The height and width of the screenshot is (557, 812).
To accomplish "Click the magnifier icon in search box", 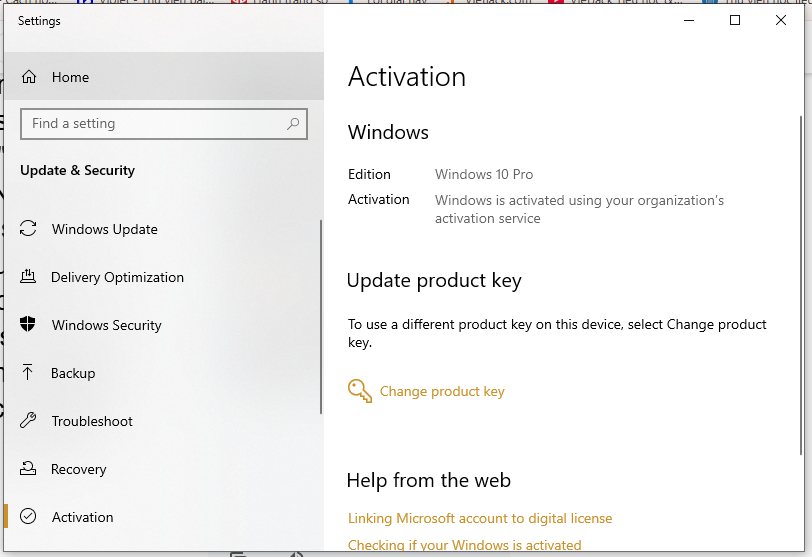I will [x=293, y=124].
